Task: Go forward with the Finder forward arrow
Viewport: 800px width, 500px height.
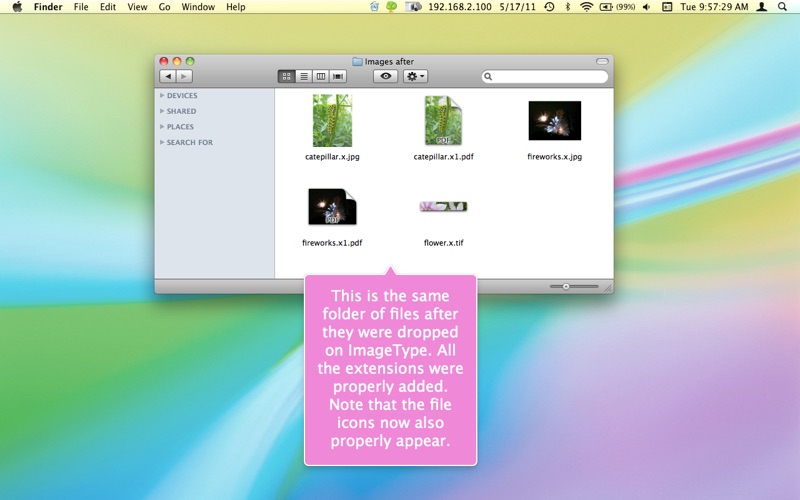Action: tap(184, 77)
